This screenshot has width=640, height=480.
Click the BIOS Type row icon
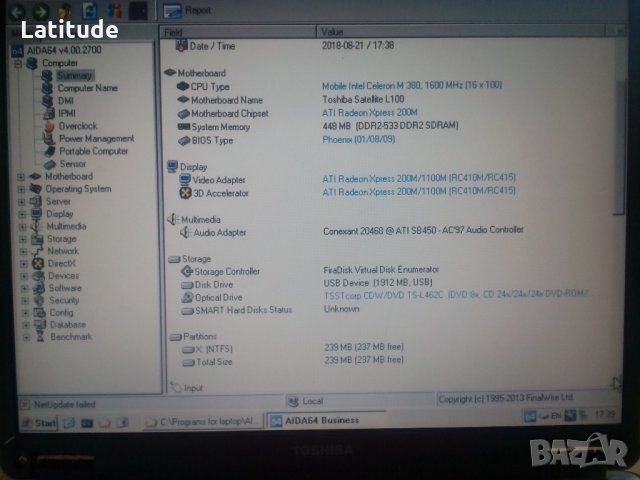click(184, 141)
